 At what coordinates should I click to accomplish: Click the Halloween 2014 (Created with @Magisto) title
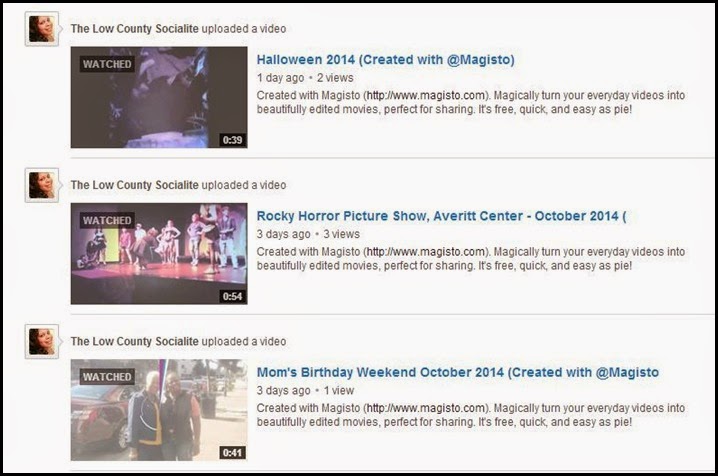[x=385, y=60]
